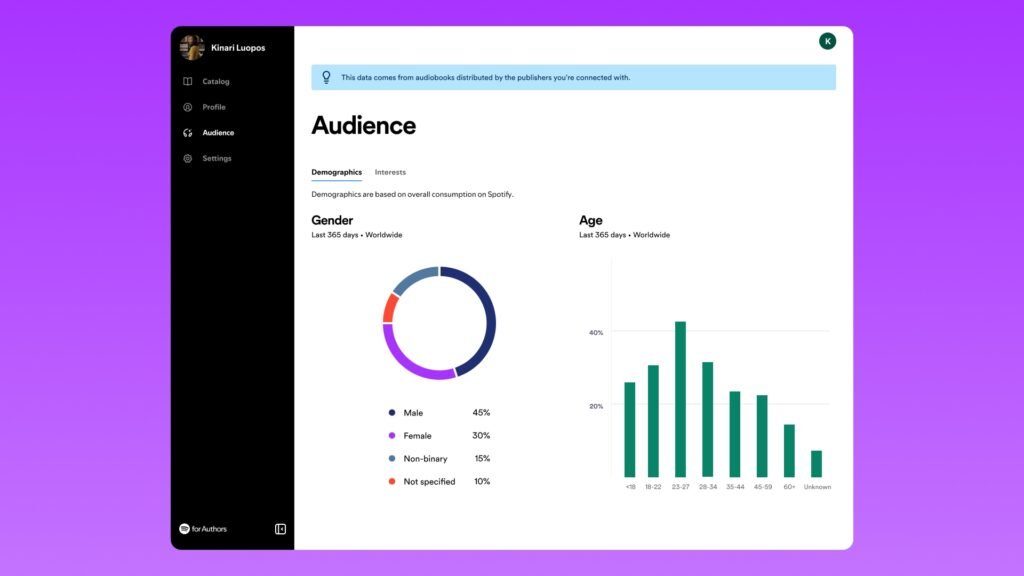Viewport: 1024px width, 576px height.
Task: Open the Catalog menu item
Action: click(215, 82)
